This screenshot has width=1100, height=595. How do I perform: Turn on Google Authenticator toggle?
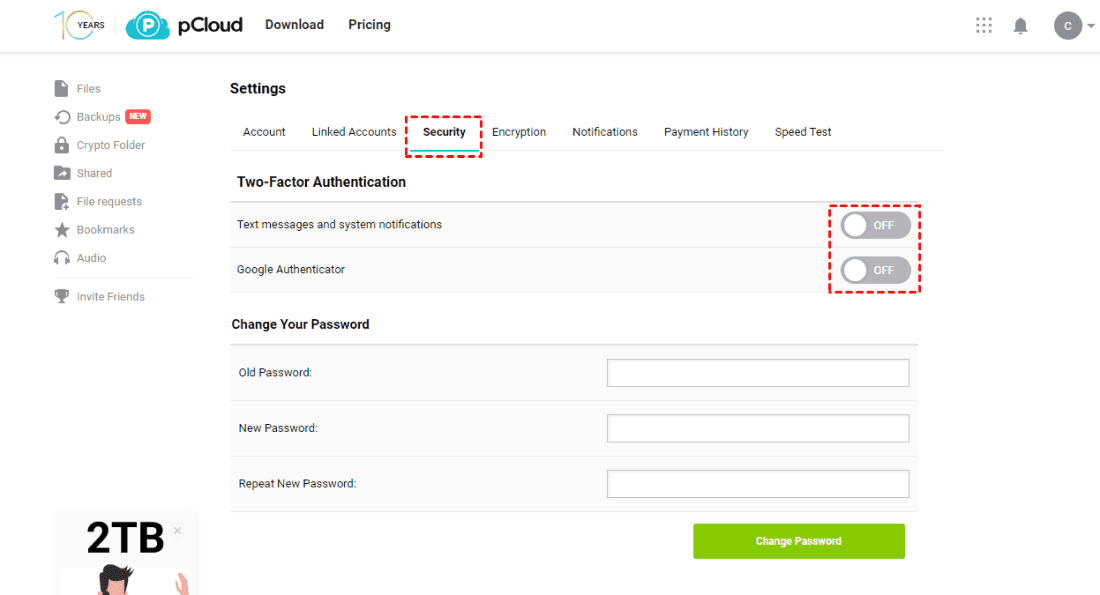click(x=875, y=270)
